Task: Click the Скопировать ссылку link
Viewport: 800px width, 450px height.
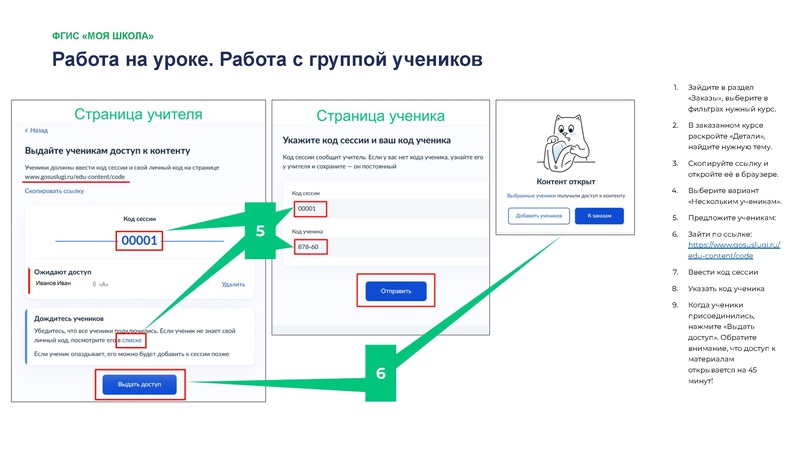Action: tap(54, 191)
